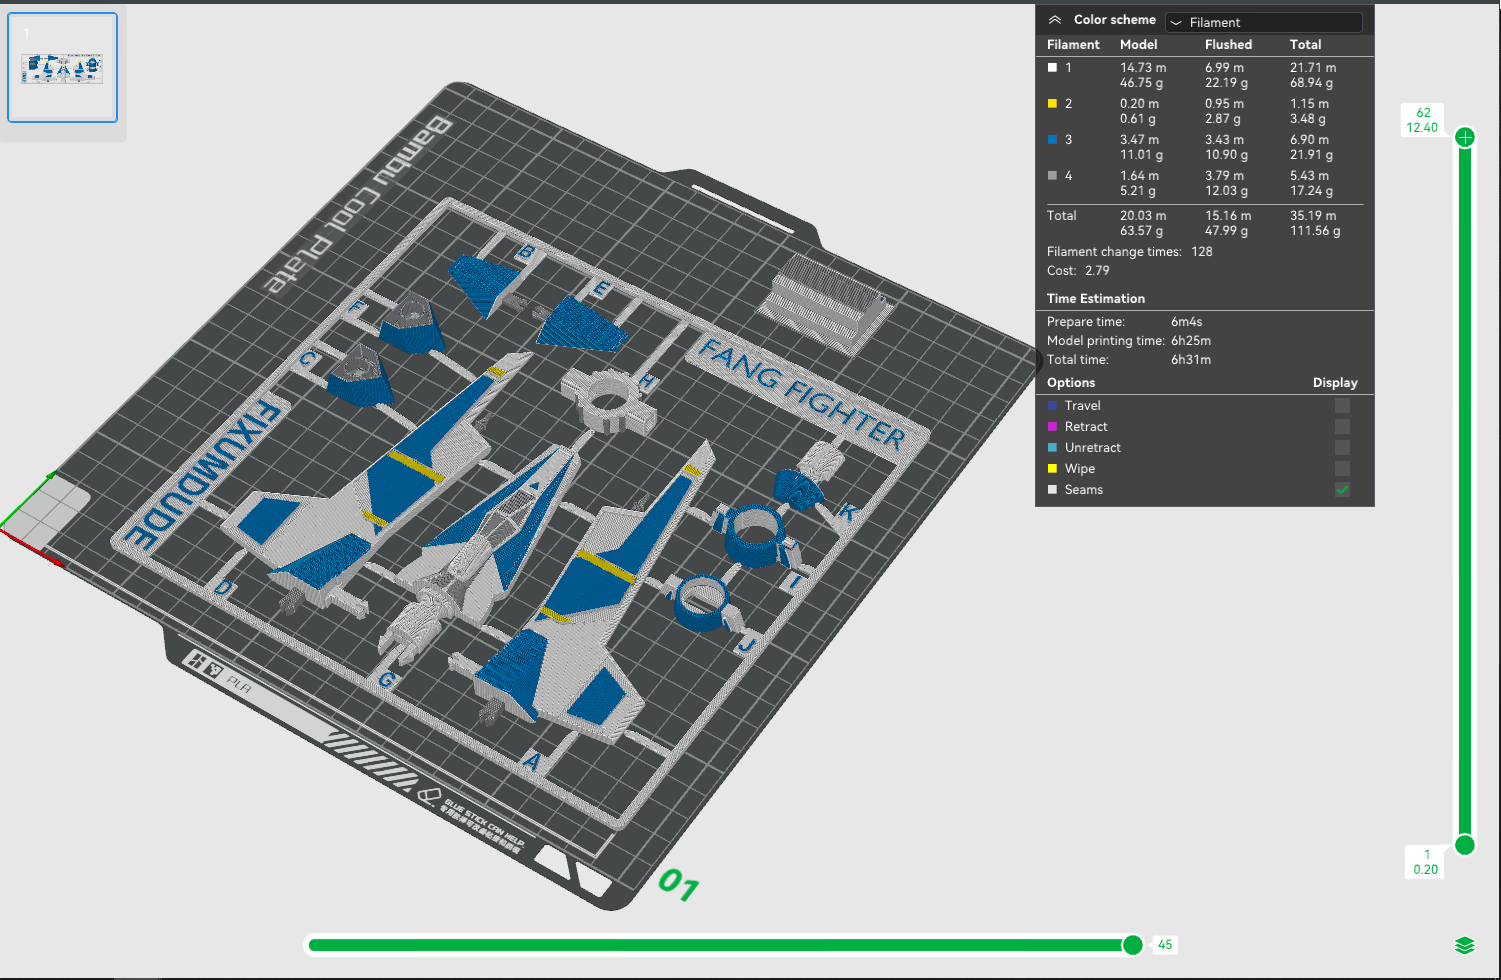Select plate 1 thumbnail in the corner
The width and height of the screenshot is (1501, 980).
pyautogui.click(x=62, y=68)
